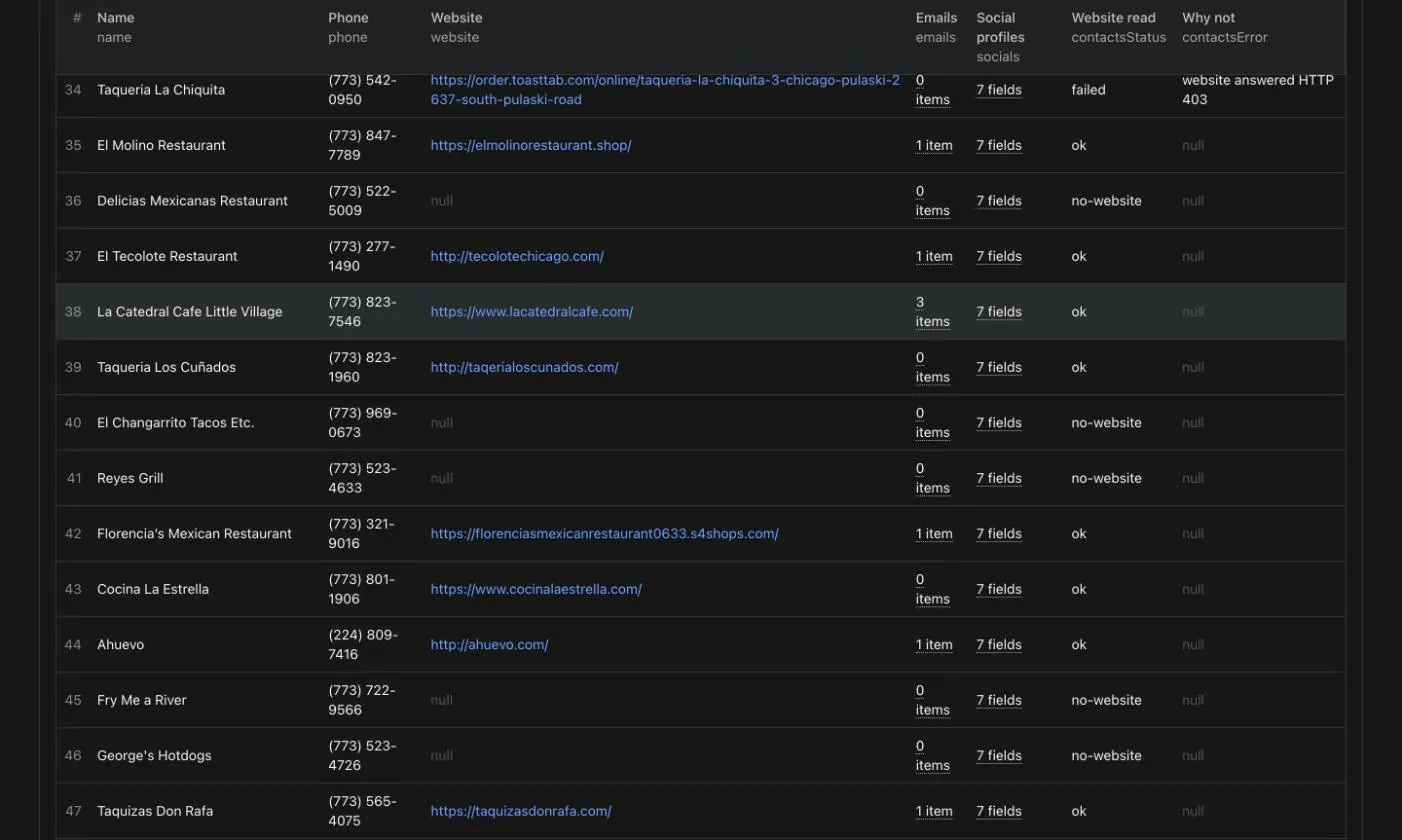Open taquizasdonrafa.com website link

[x=521, y=811]
